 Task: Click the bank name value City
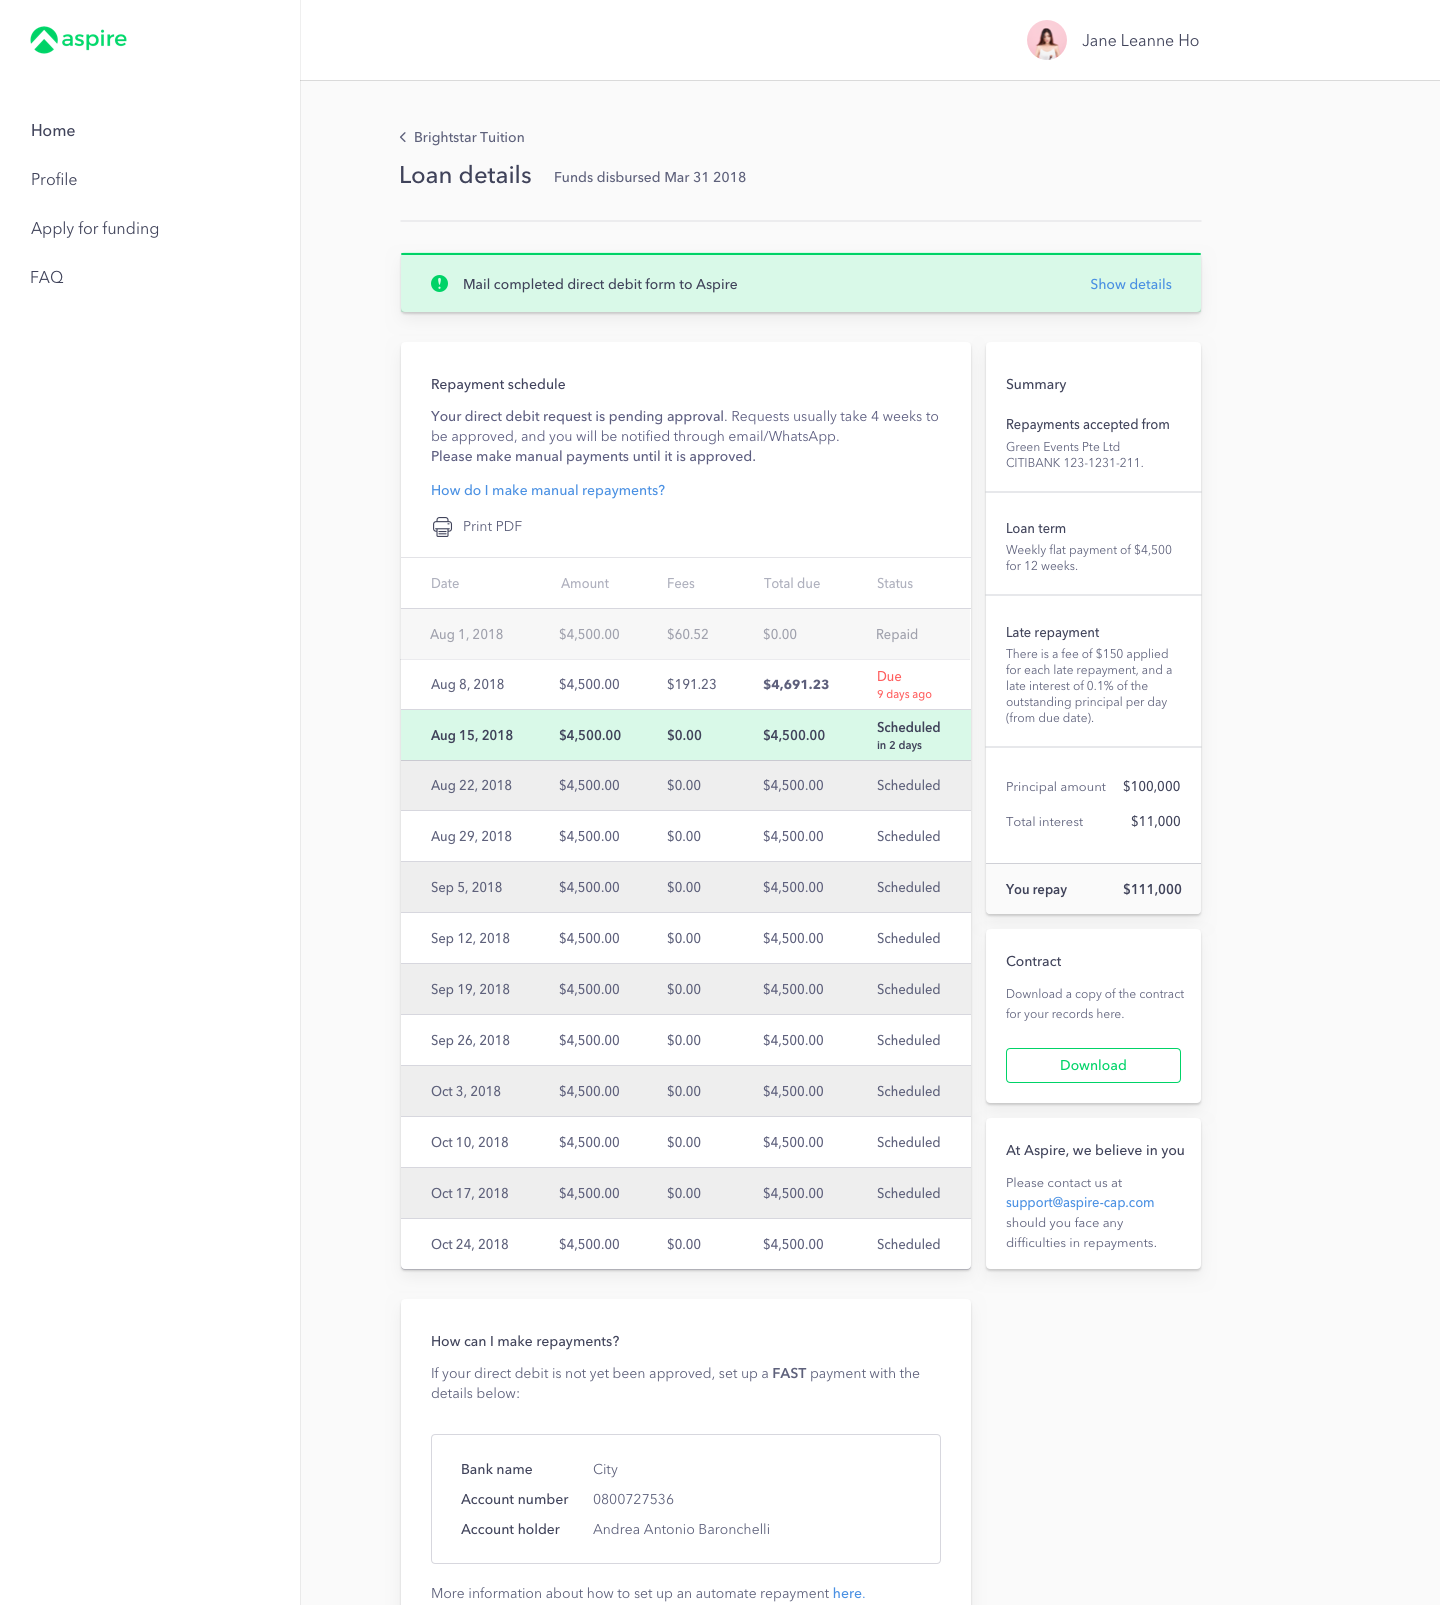605,1469
